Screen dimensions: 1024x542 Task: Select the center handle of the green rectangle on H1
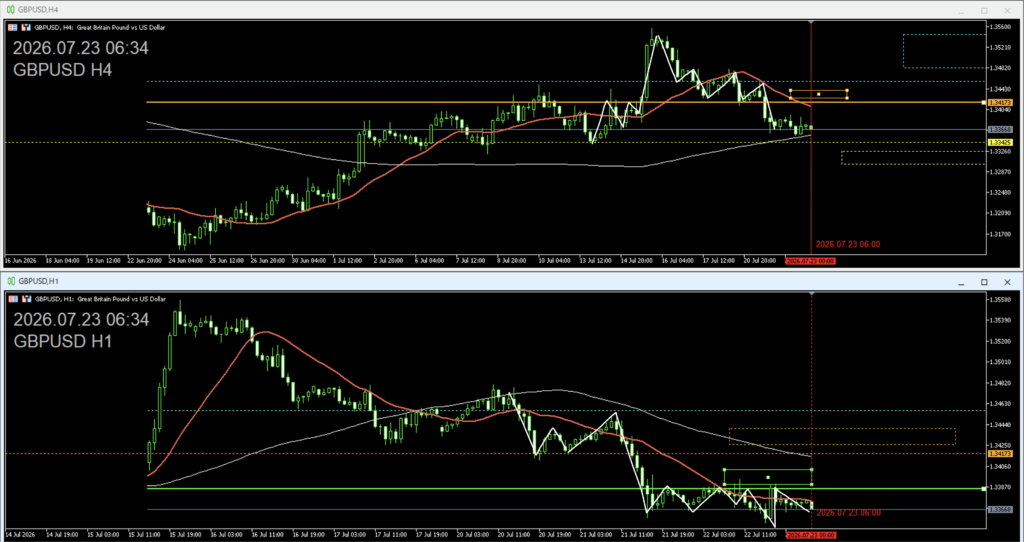(768, 477)
